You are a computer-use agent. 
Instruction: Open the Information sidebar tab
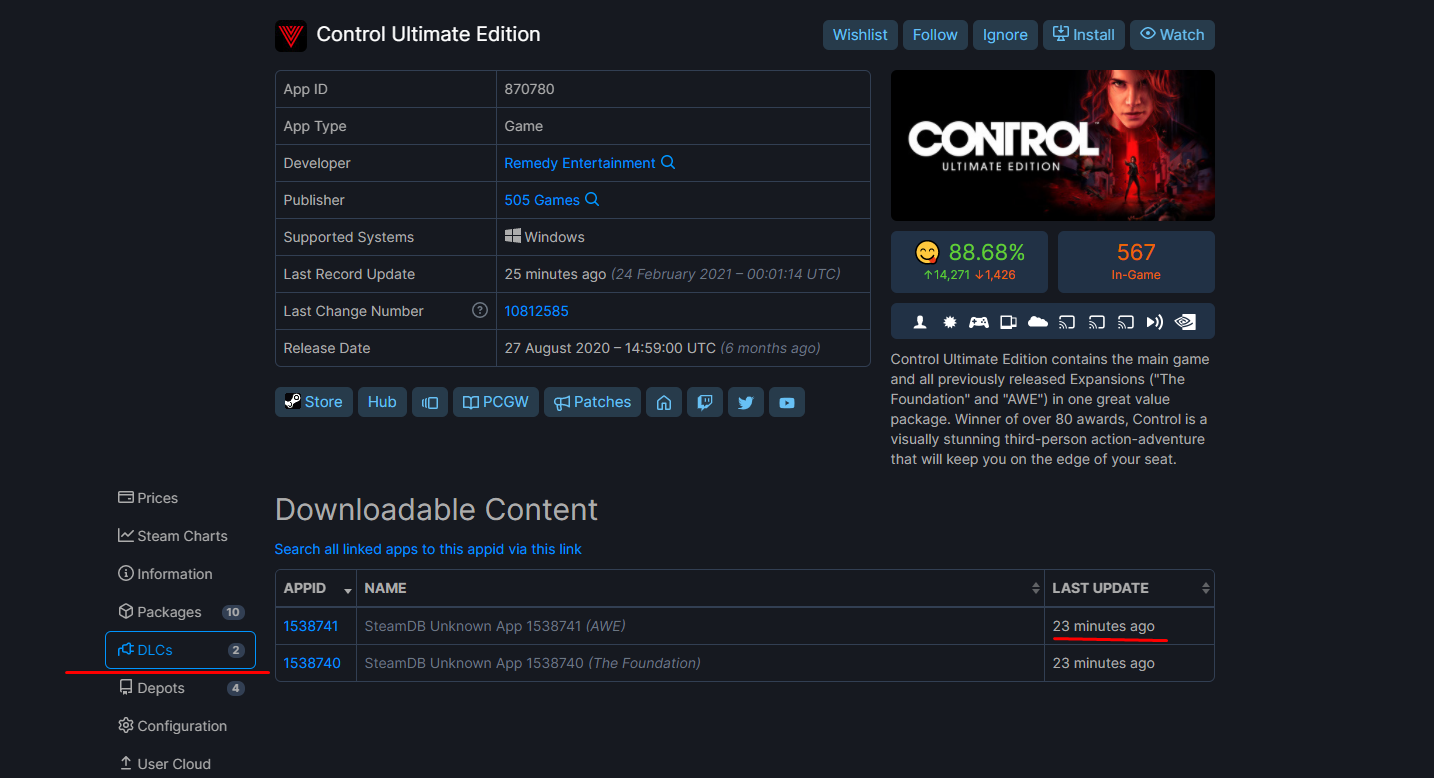pyautogui.click(x=180, y=574)
